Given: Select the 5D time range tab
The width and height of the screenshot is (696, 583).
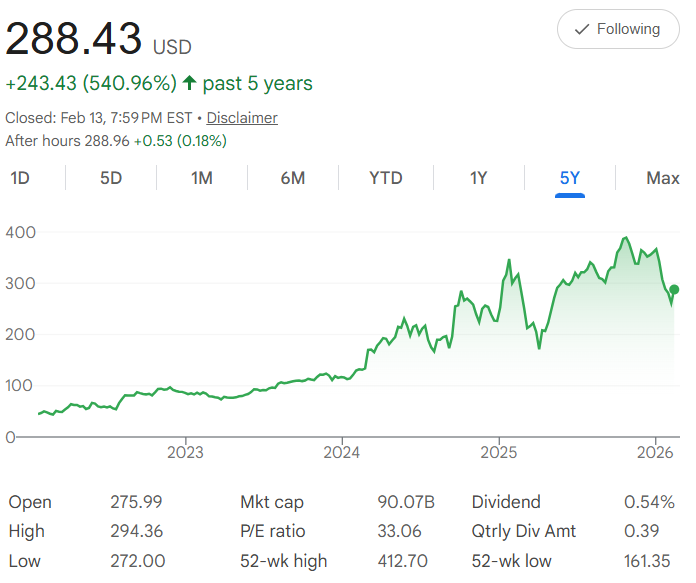Looking at the screenshot, I should pos(111,178).
